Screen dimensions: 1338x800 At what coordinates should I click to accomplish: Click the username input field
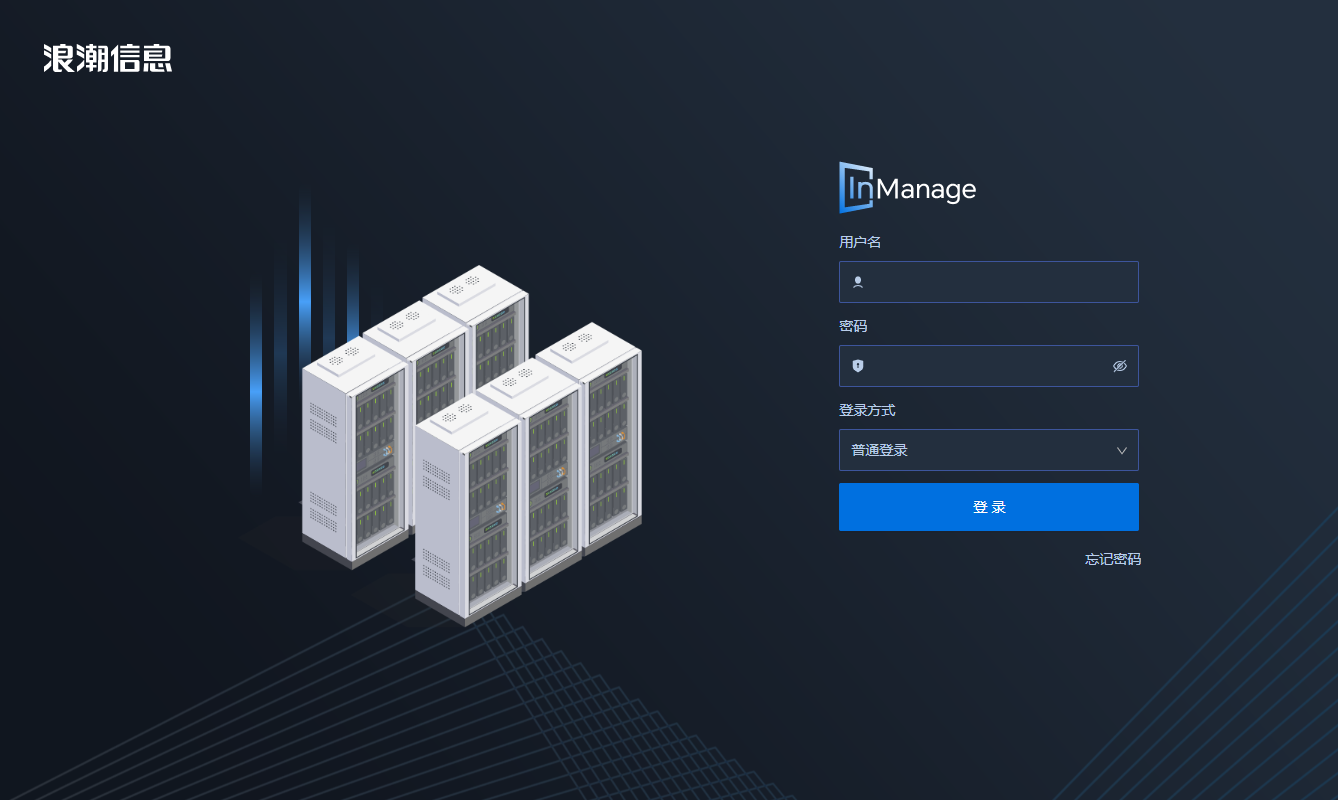point(988,282)
